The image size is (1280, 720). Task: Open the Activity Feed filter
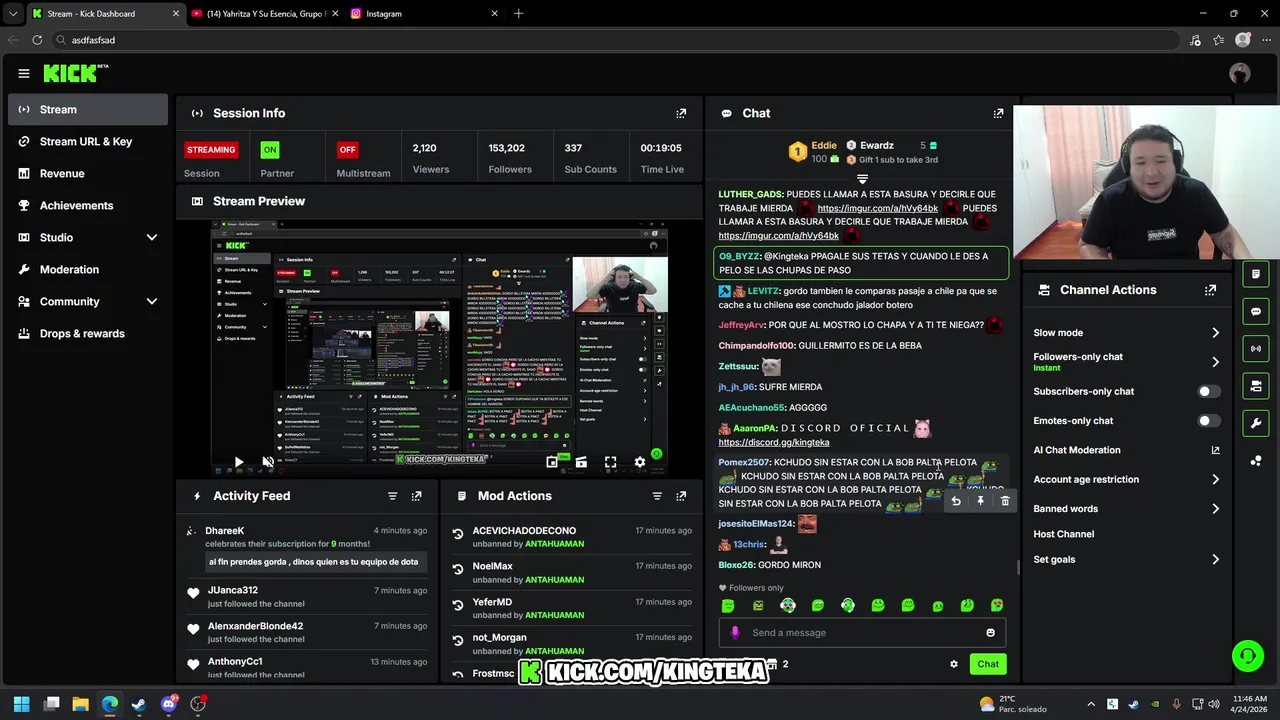(392, 496)
